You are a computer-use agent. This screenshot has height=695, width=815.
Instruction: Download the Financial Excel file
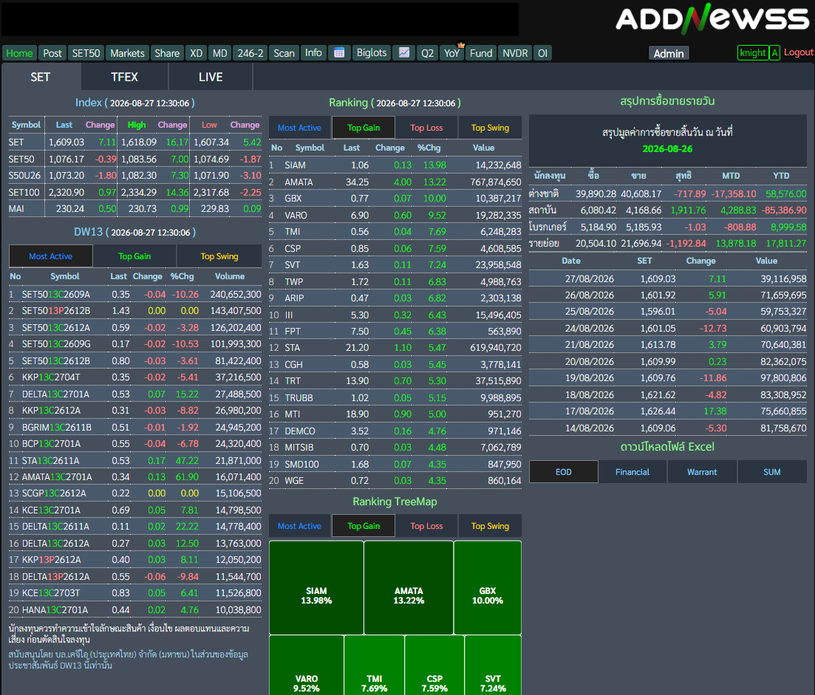click(633, 472)
